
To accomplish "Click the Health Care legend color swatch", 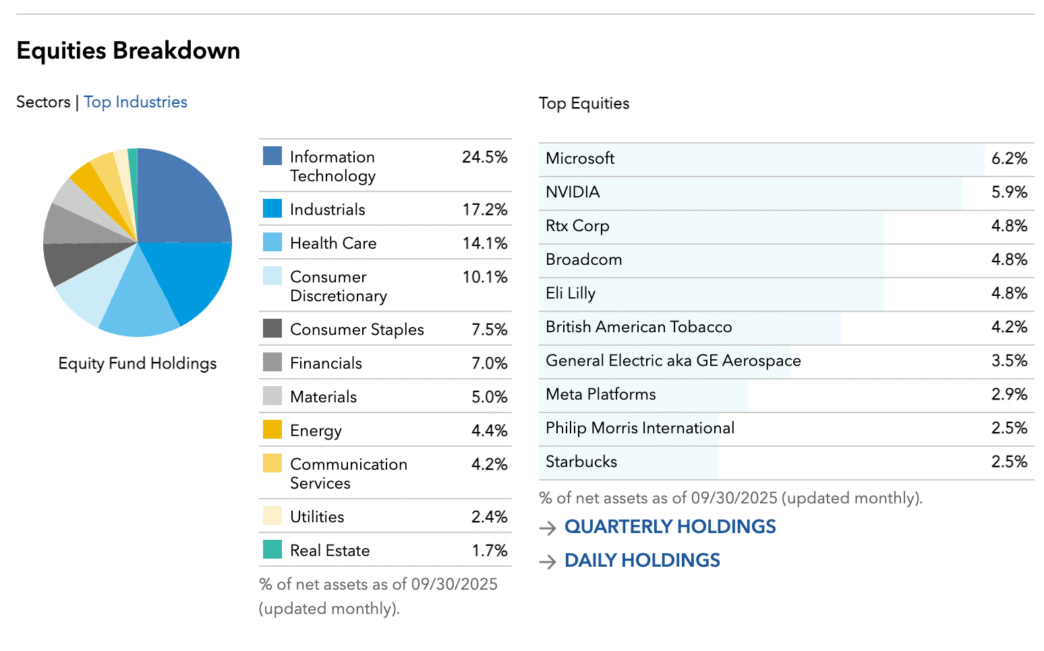I will 272,242.
